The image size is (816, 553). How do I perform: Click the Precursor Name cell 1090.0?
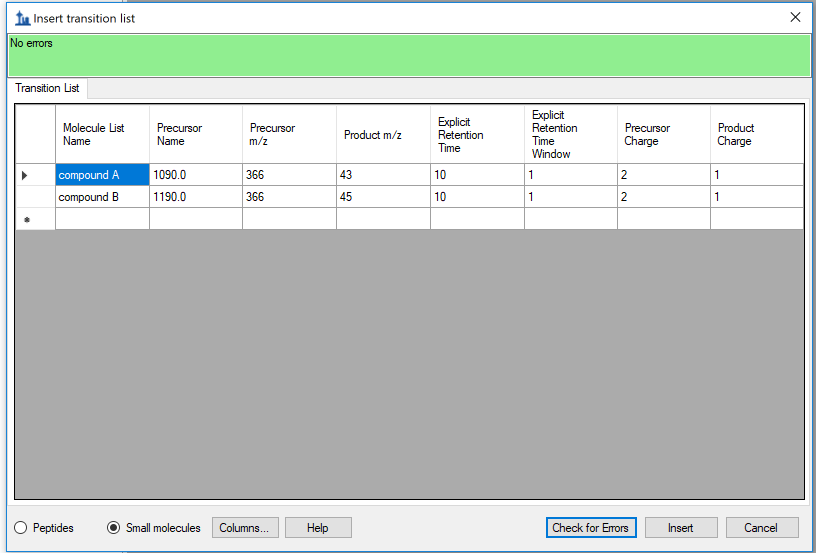click(195, 175)
